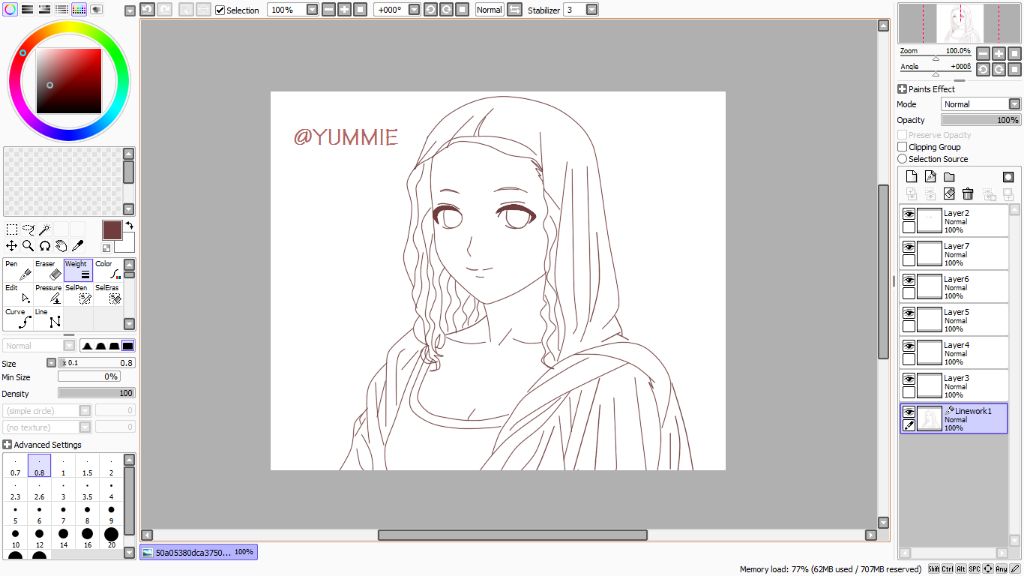
Task: Select the rectangular Selection tool
Action: [x=12, y=229]
